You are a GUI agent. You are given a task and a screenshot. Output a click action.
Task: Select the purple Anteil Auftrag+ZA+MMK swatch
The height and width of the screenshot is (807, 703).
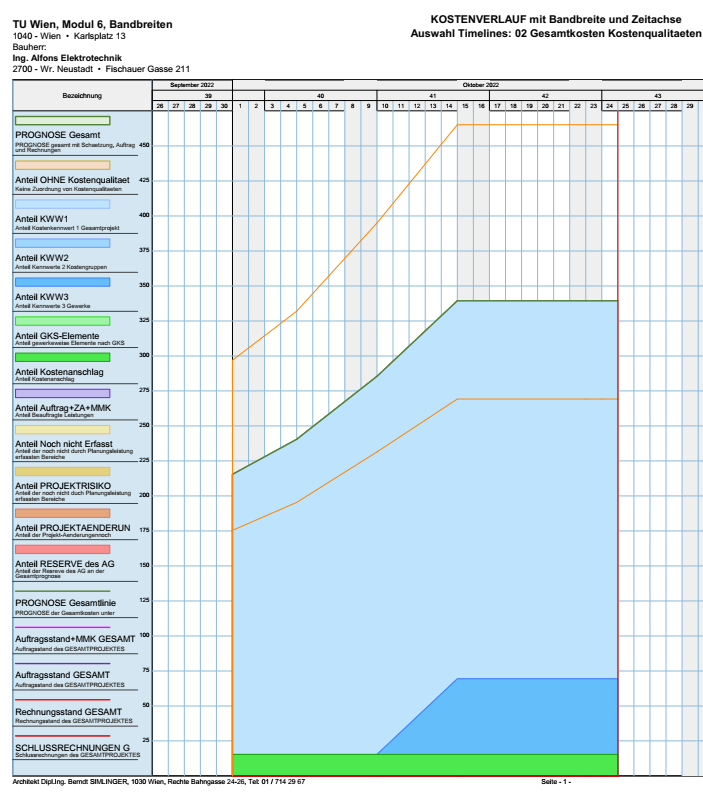[x=62, y=393]
